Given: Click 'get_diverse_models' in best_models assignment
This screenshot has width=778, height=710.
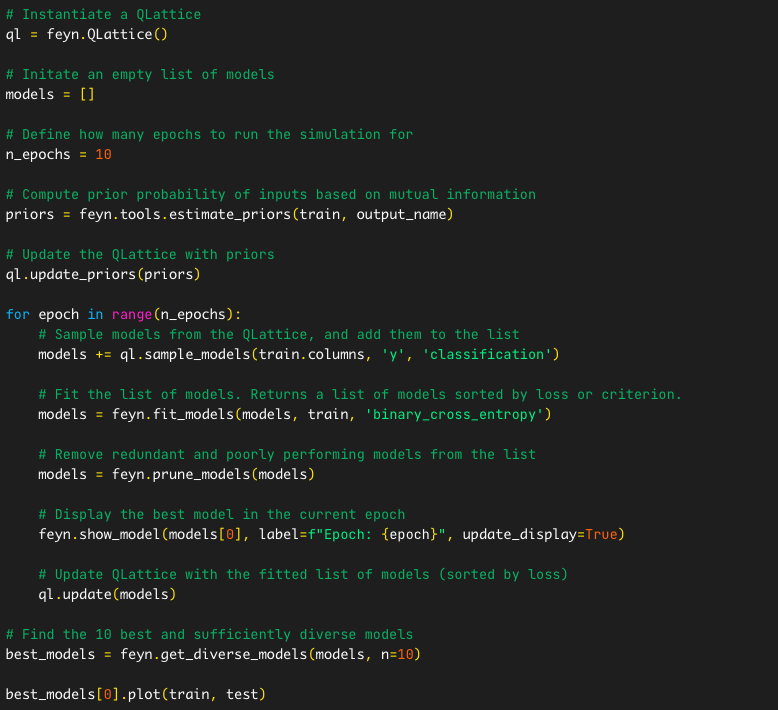Looking at the screenshot, I should tap(234, 654).
